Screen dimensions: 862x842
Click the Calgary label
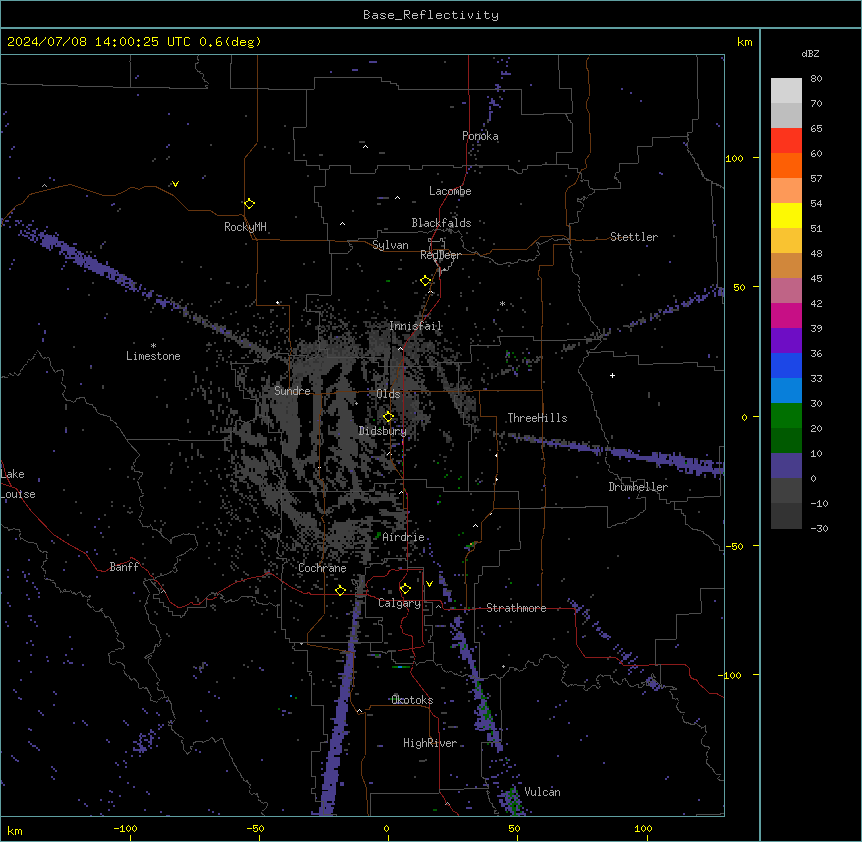coord(399,603)
